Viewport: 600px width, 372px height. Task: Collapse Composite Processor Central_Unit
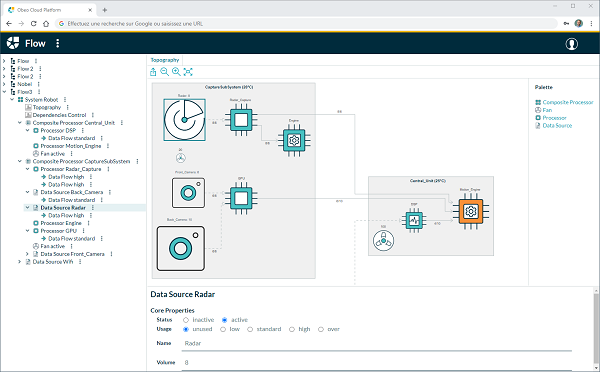pyautogui.click(x=20, y=123)
